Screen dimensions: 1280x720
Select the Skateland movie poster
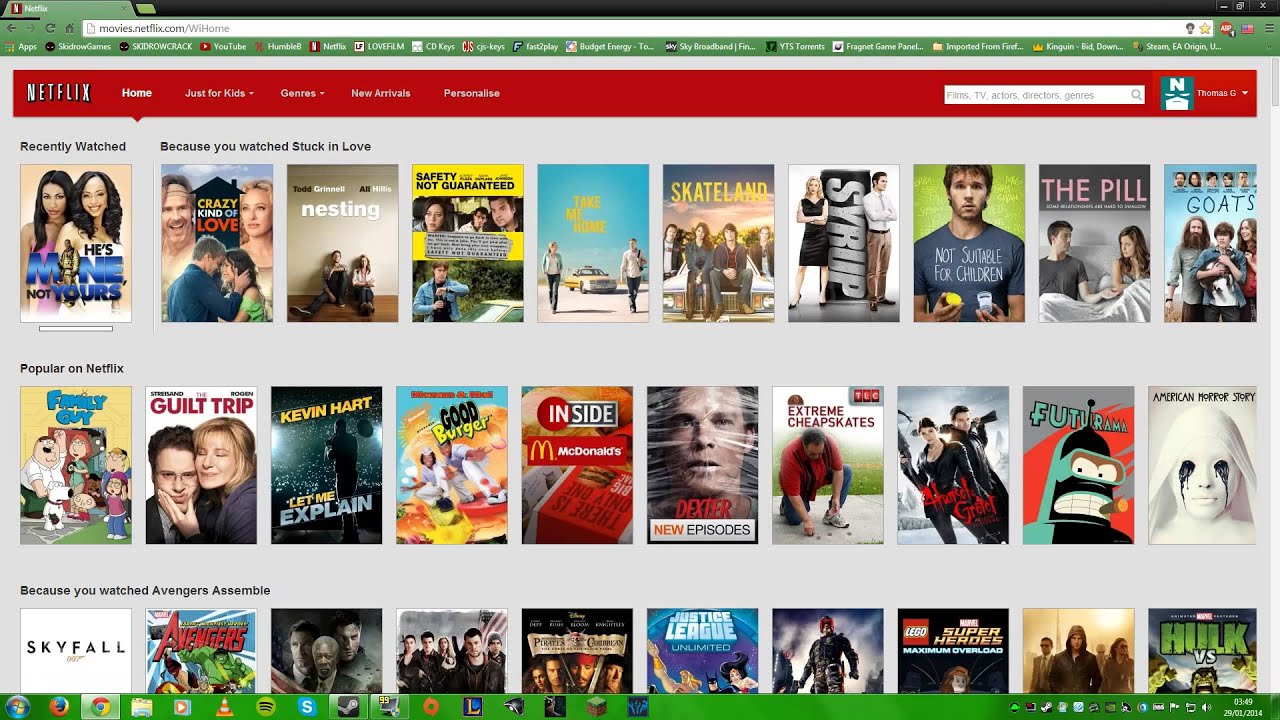tap(718, 243)
